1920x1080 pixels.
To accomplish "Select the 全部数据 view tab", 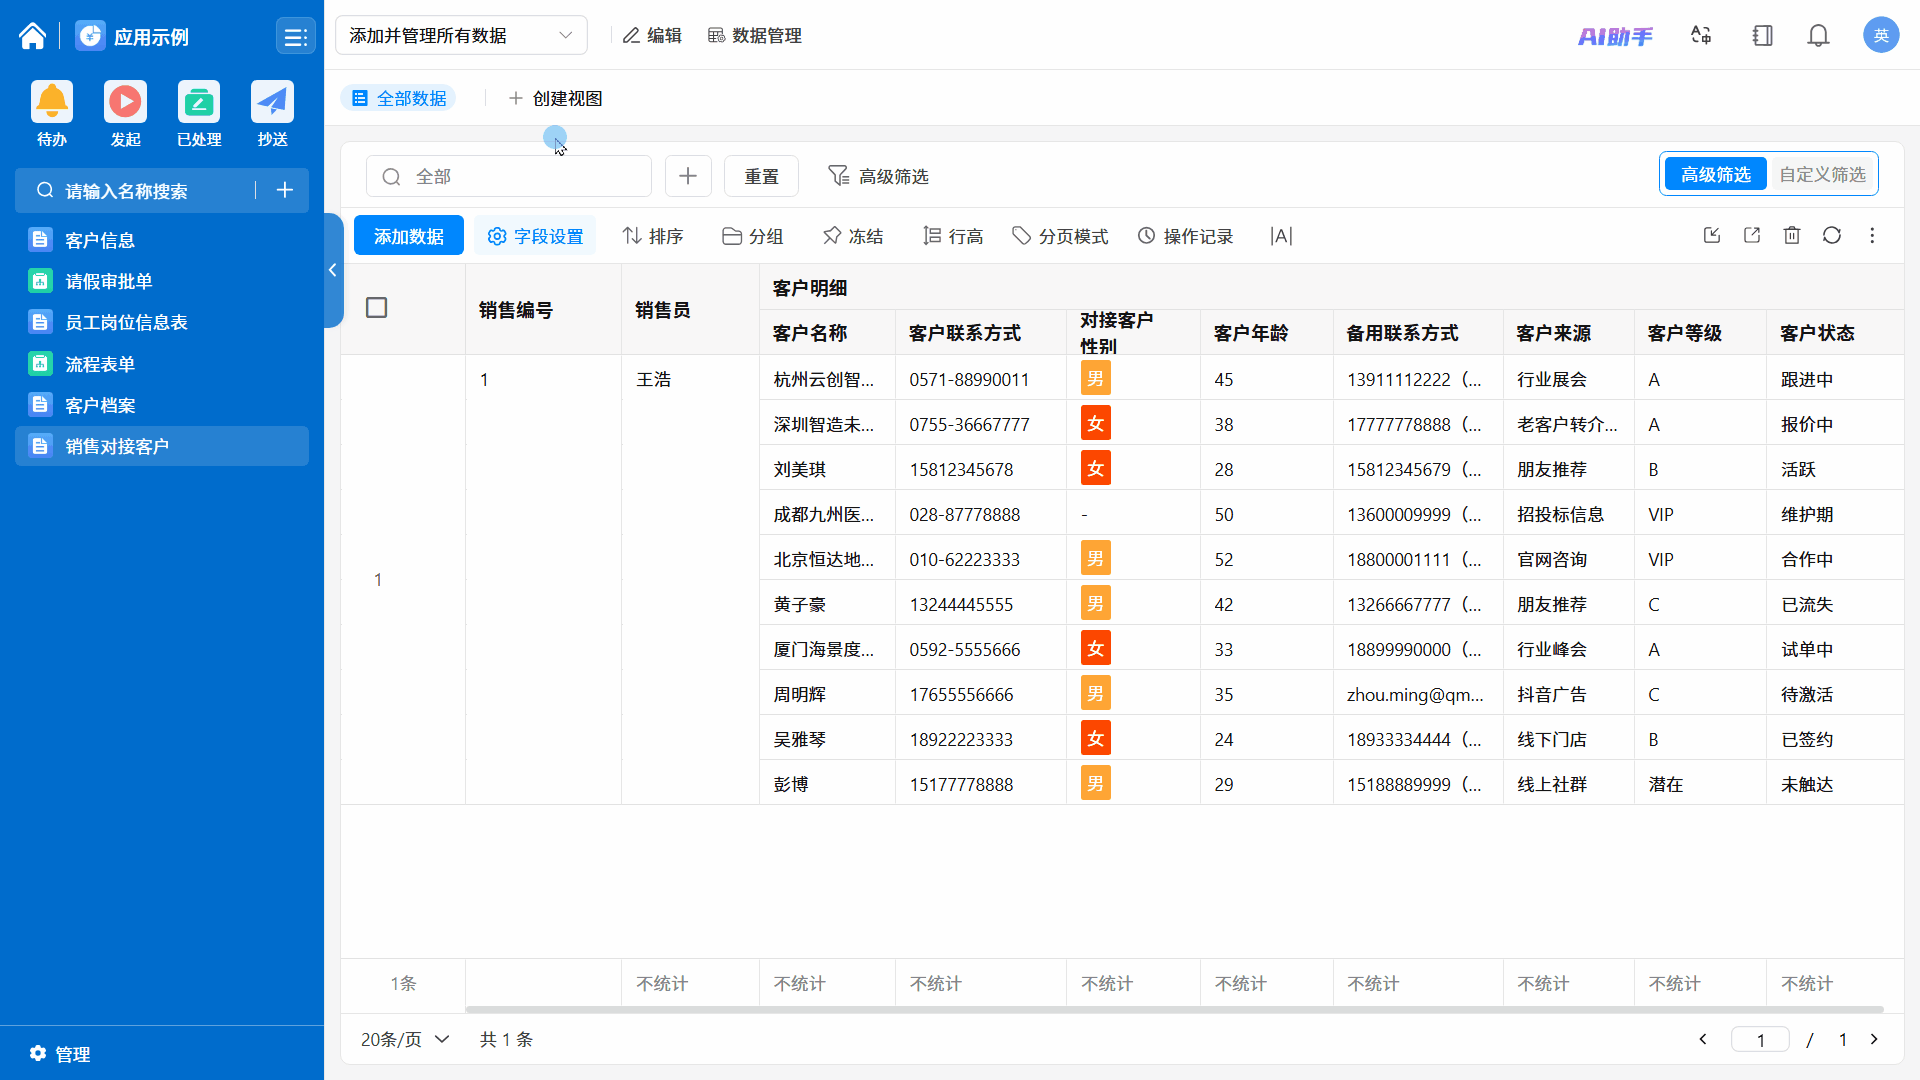I will tap(399, 98).
